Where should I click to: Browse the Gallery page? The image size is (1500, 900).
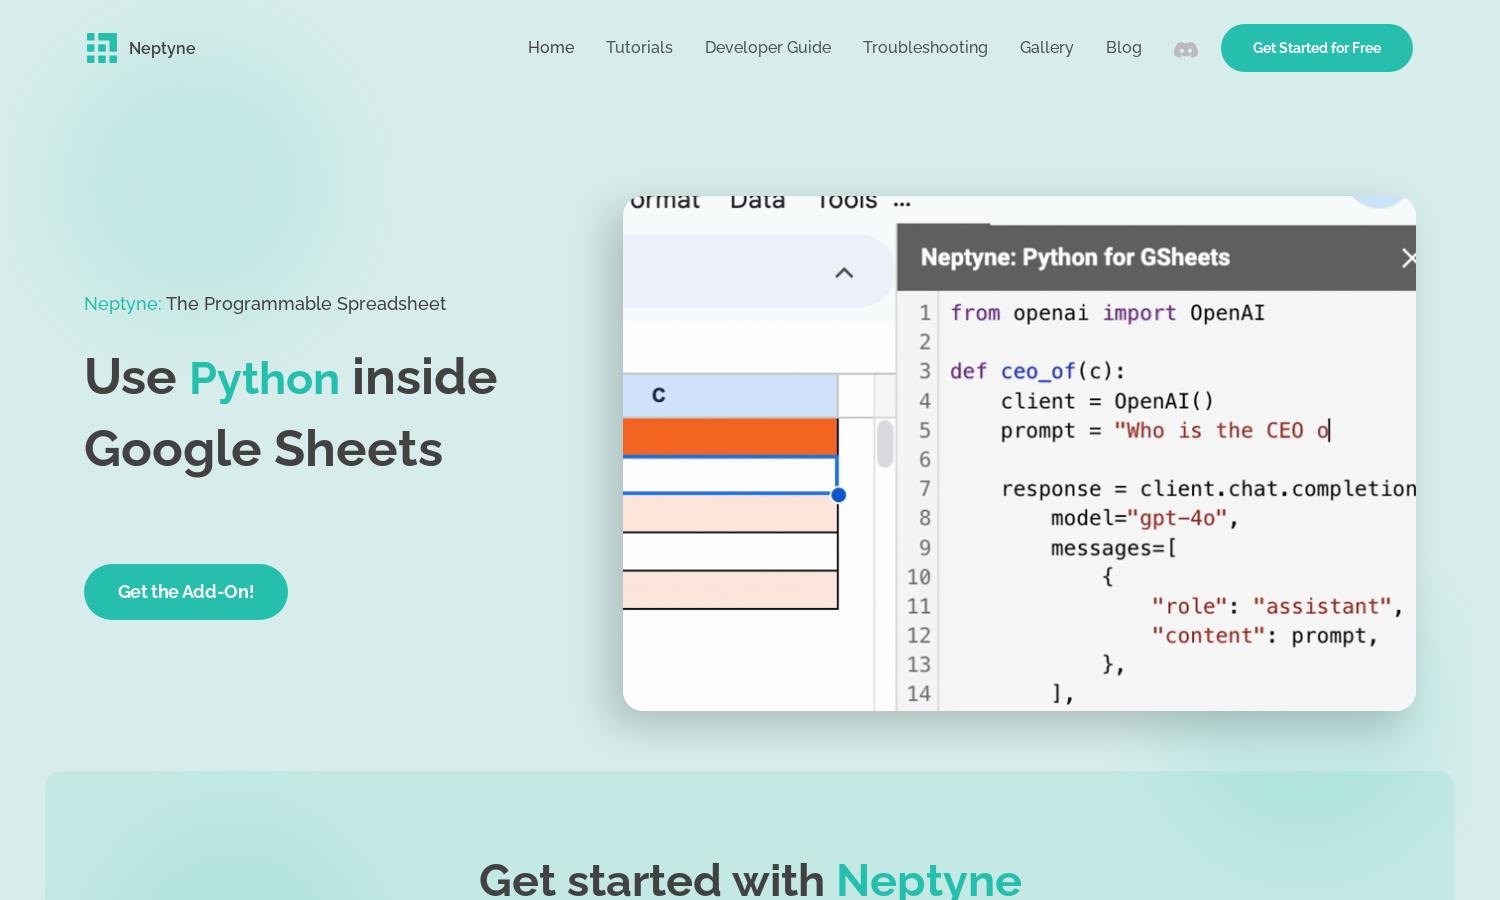coord(1046,47)
